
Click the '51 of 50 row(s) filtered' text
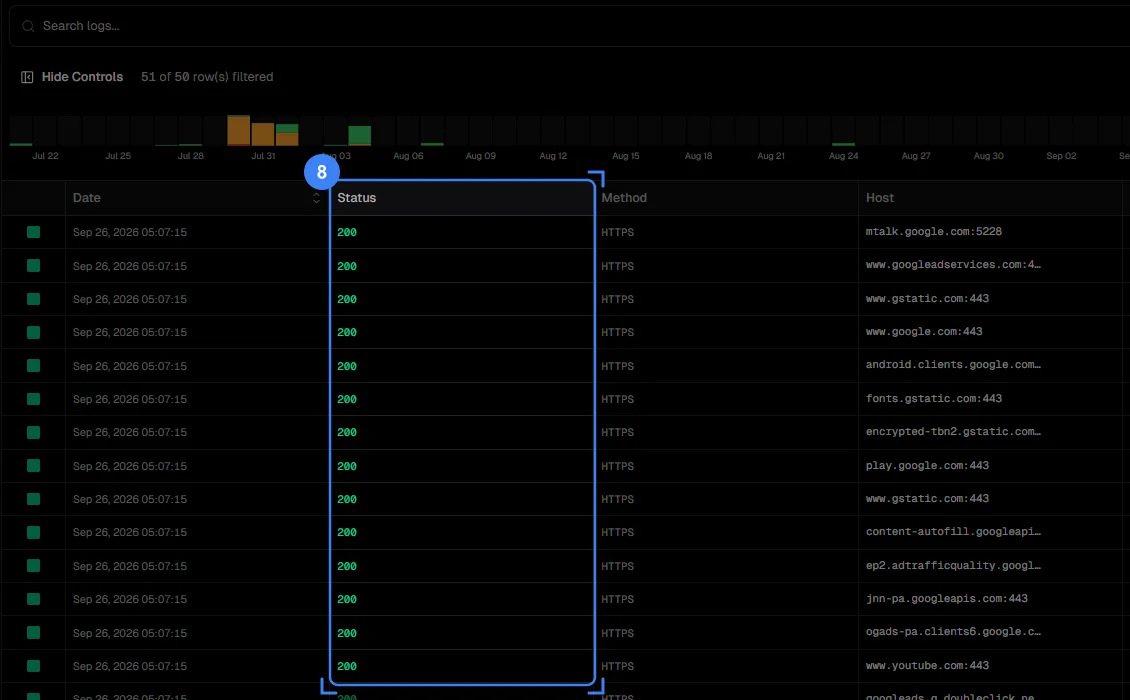click(x=207, y=76)
